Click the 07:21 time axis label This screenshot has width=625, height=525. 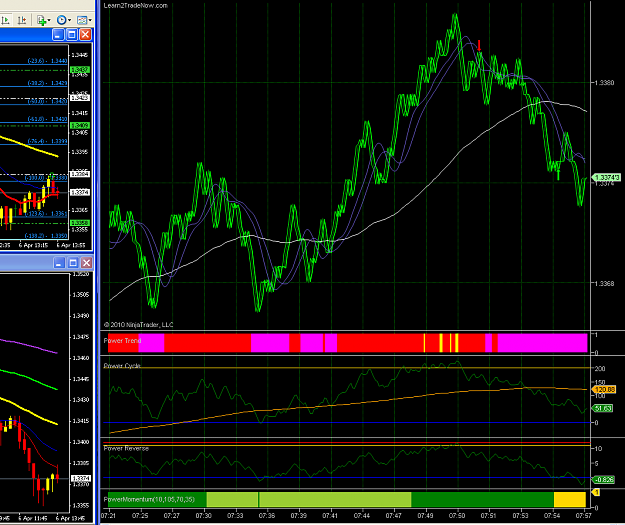coord(108,516)
